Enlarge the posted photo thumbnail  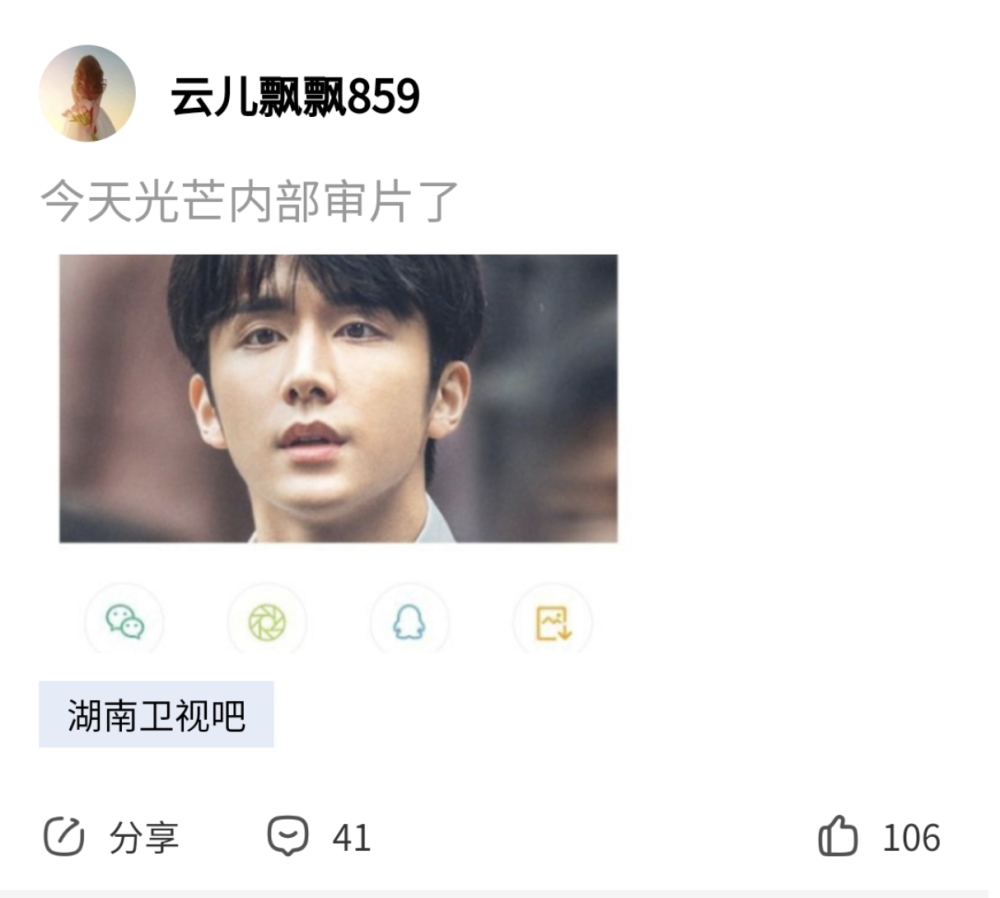coord(339,399)
